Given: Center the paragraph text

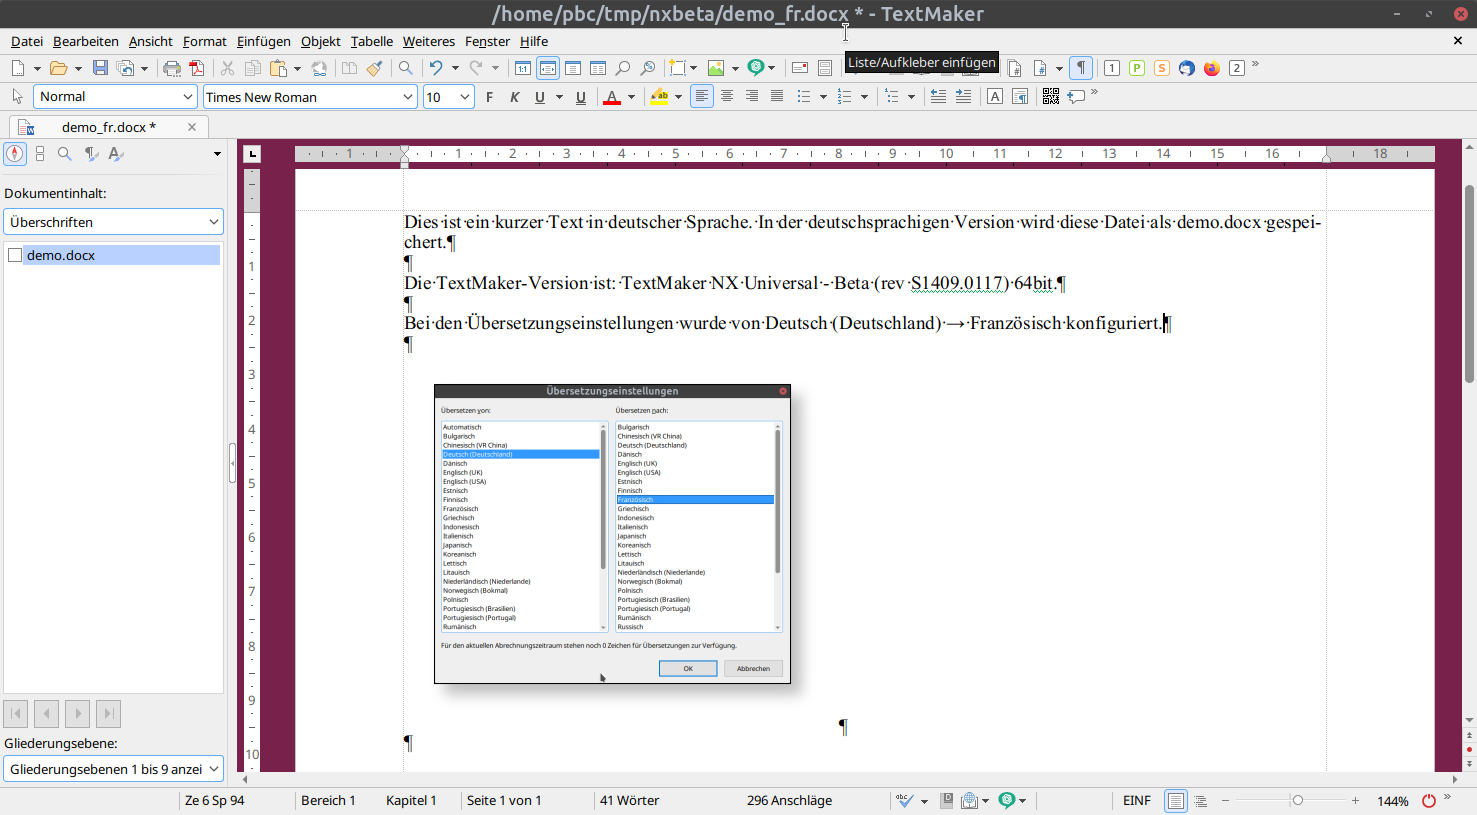Looking at the screenshot, I should [727, 97].
